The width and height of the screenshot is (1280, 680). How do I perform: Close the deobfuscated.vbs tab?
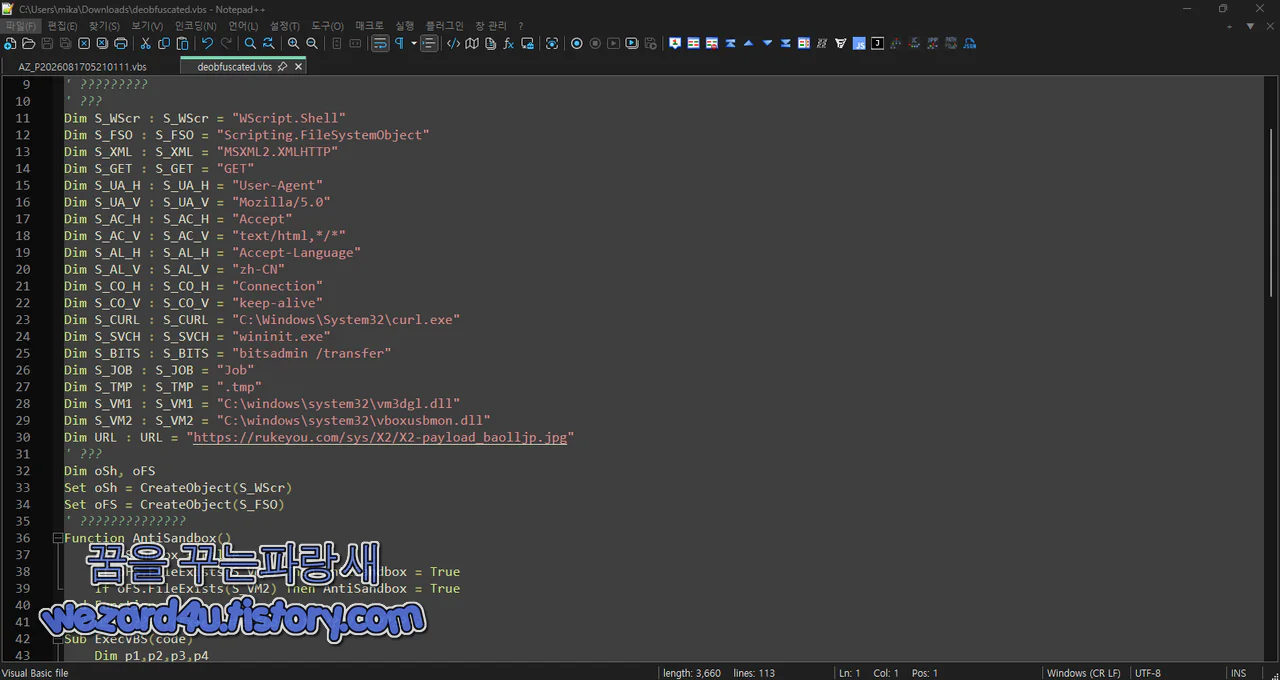point(298,66)
